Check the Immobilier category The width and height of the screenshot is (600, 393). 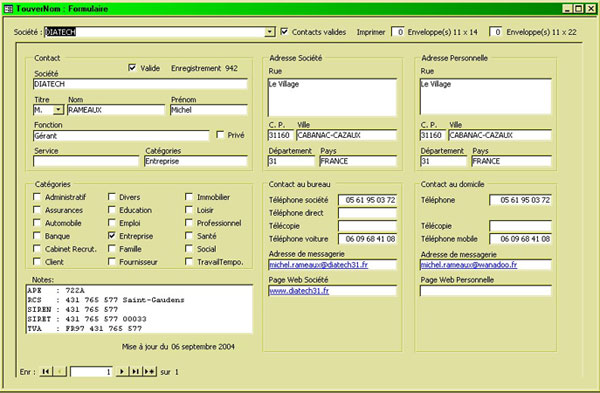pos(189,197)
